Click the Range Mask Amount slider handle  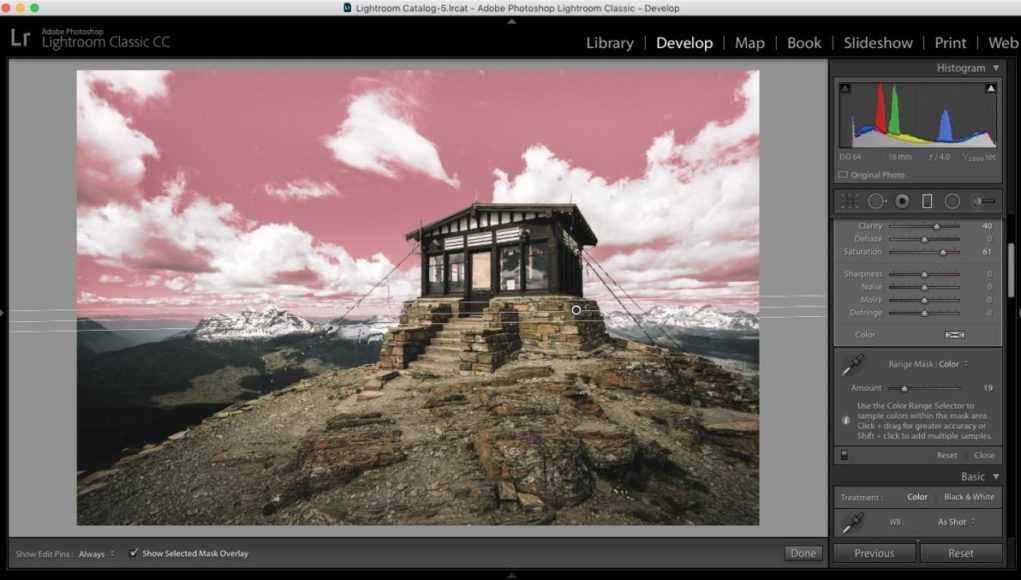tap(904, 389)
